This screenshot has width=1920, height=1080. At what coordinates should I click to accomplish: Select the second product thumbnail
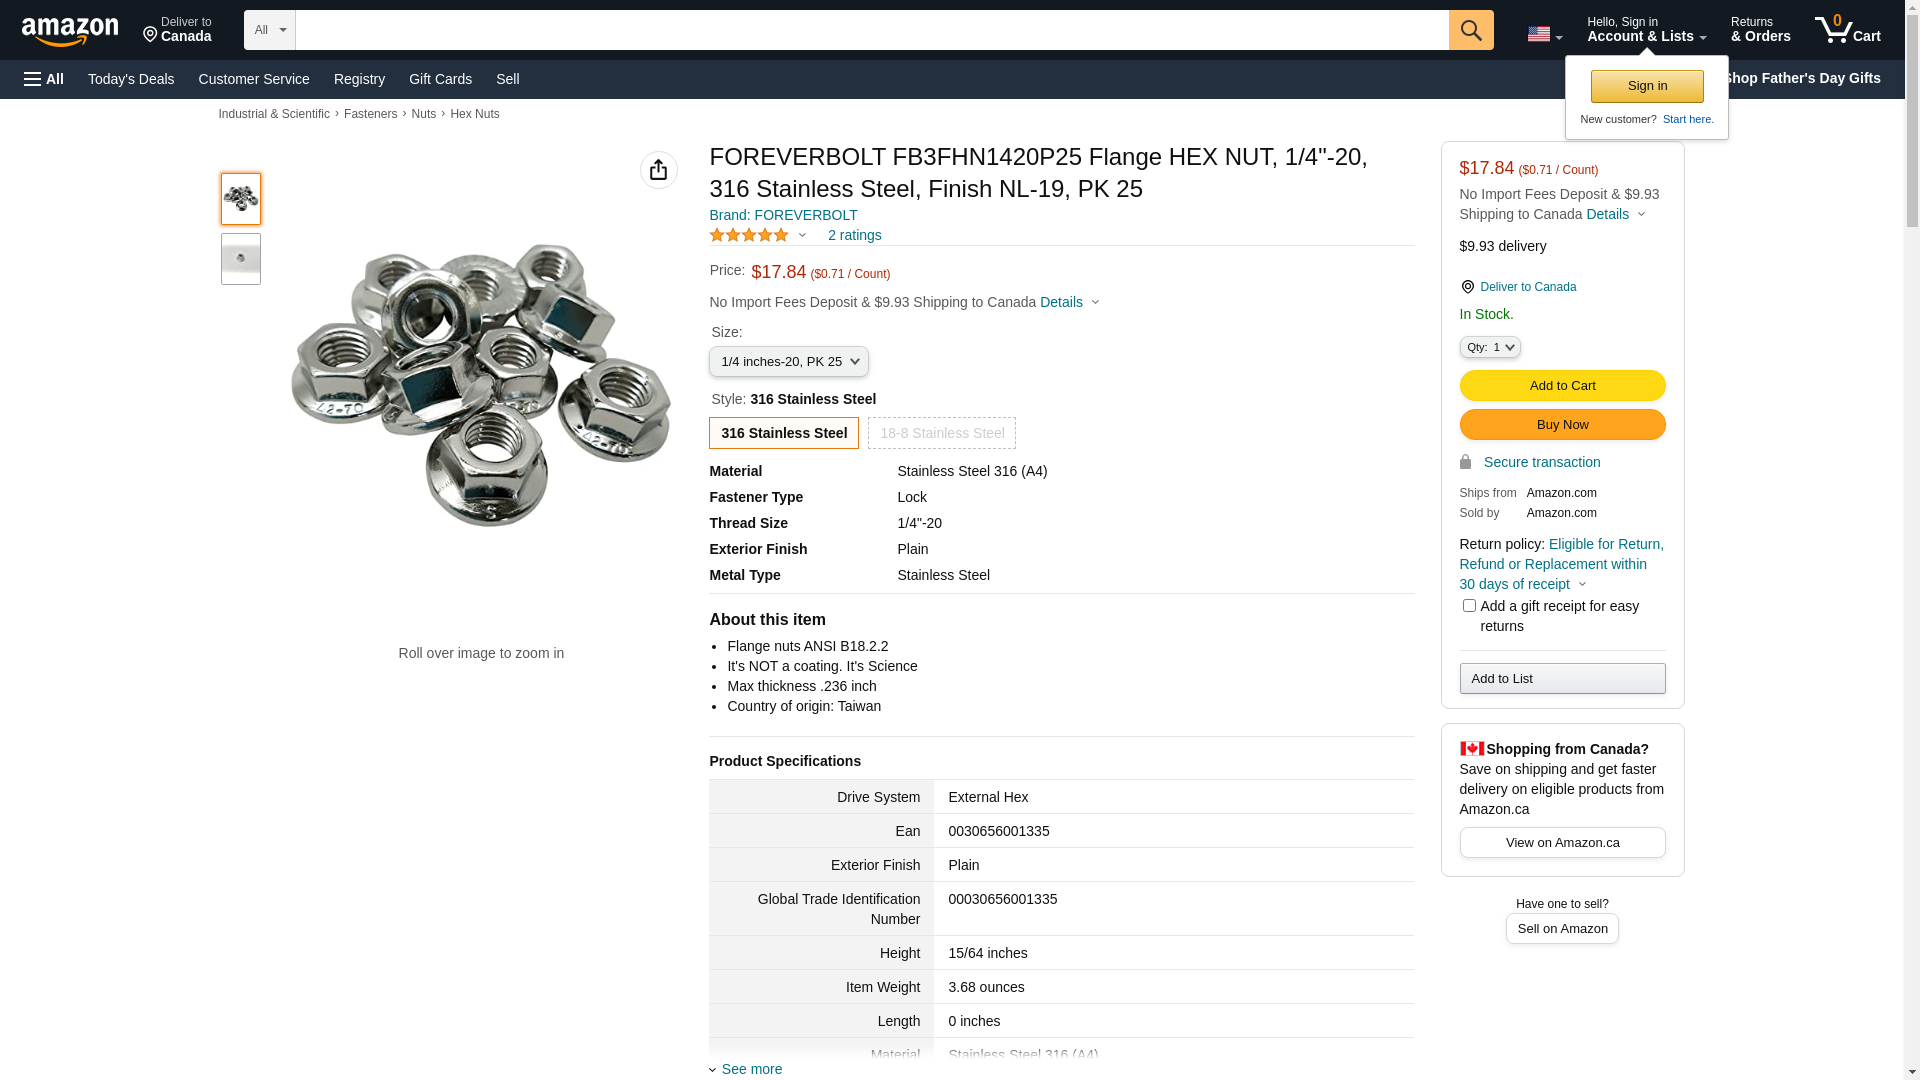coord(241,259)
